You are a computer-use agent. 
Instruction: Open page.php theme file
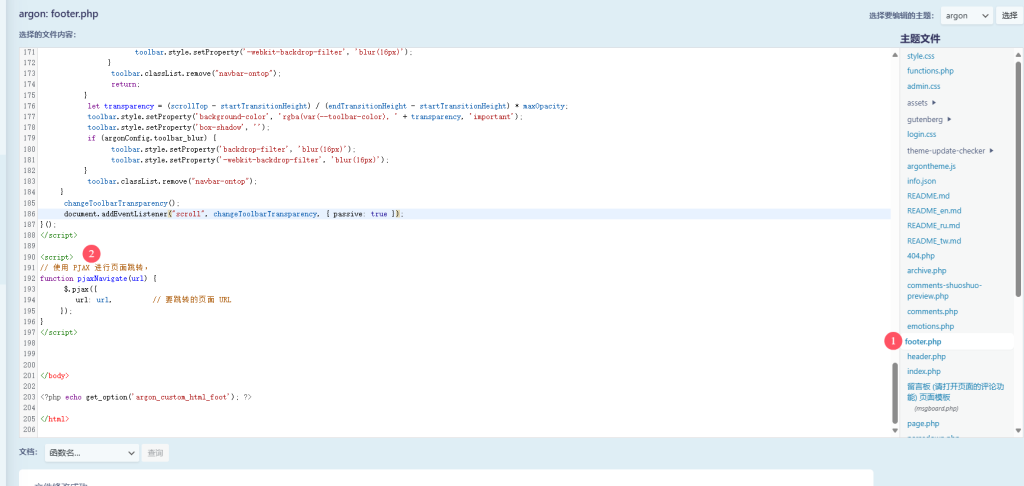(x=923, y=423)
